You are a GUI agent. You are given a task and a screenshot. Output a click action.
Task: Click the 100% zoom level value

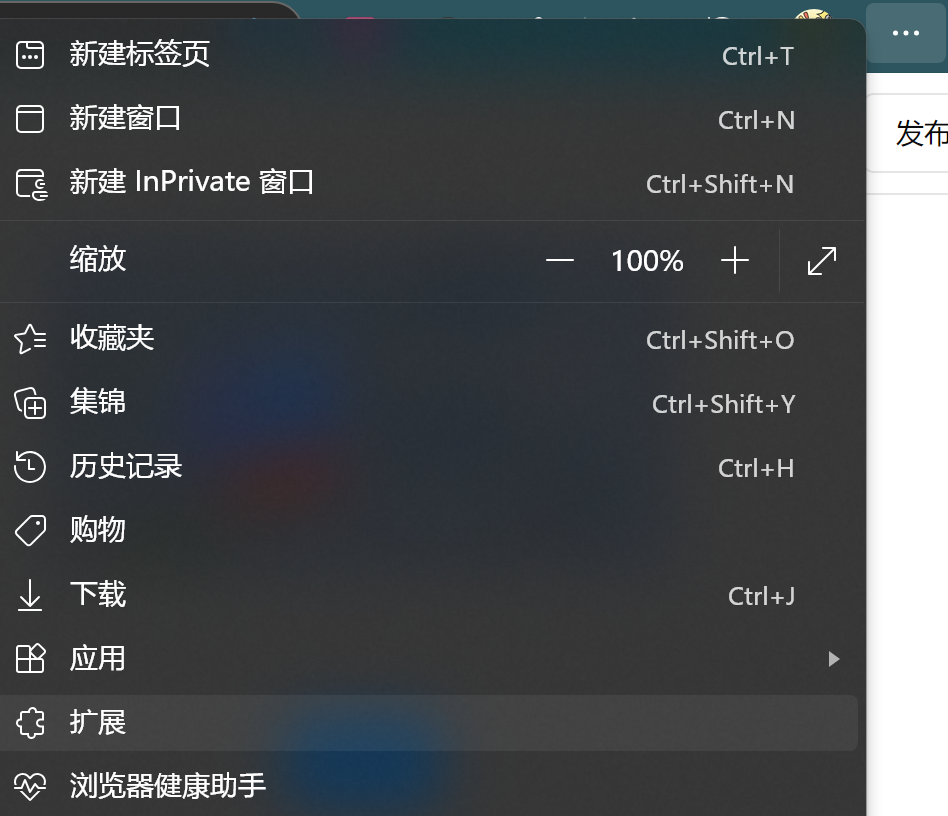coord(647,261)
